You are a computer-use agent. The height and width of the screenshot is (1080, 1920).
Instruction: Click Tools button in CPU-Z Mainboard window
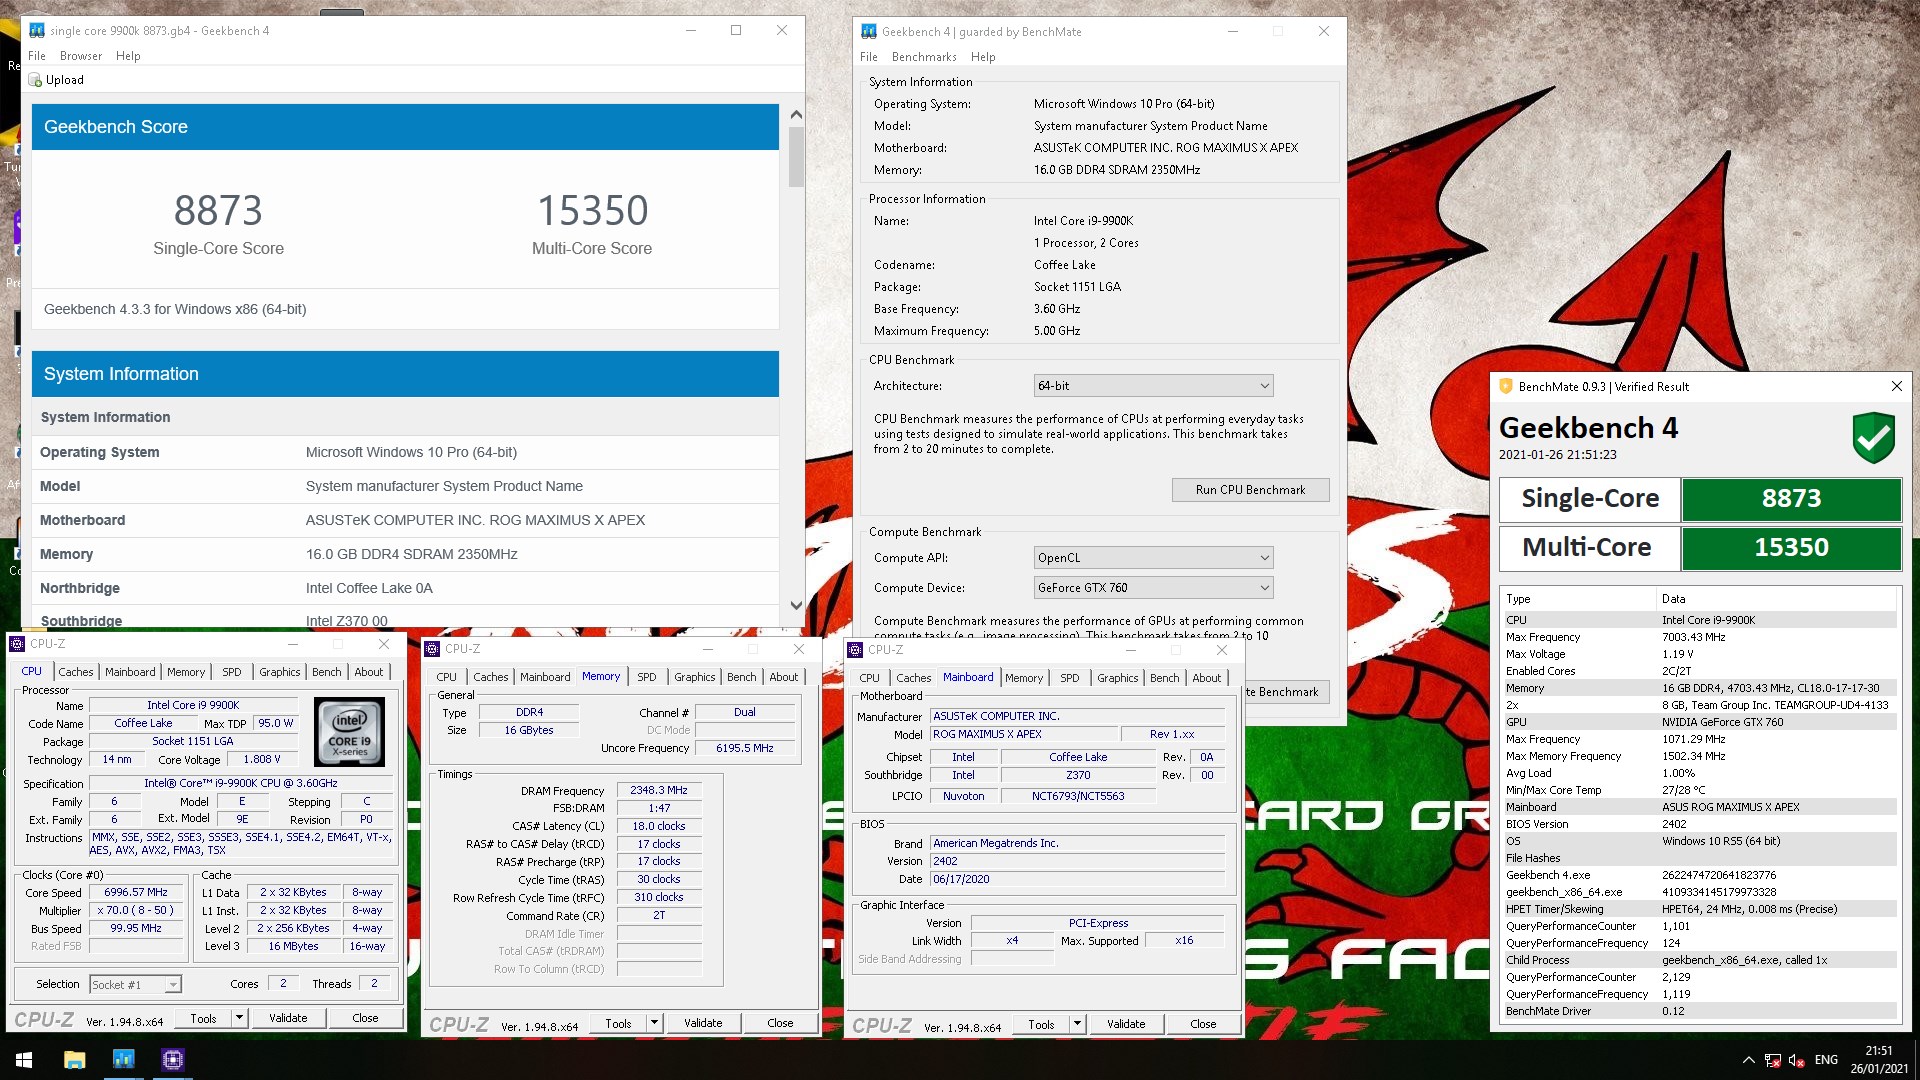click(1041, 1024)
